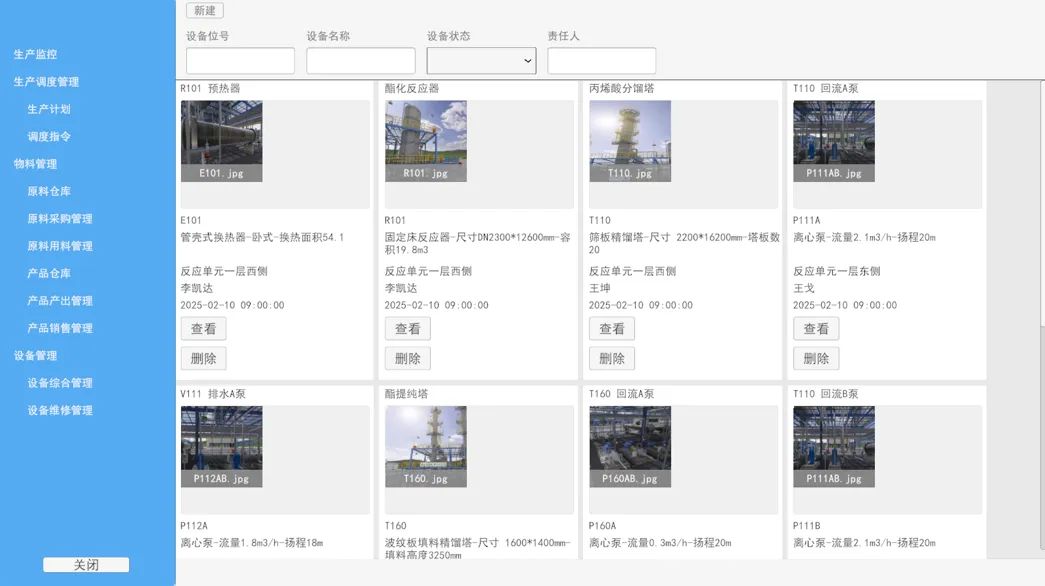Click 删除 for the P111A pump card
This screenshot has height=586, width=1045.
816,359
